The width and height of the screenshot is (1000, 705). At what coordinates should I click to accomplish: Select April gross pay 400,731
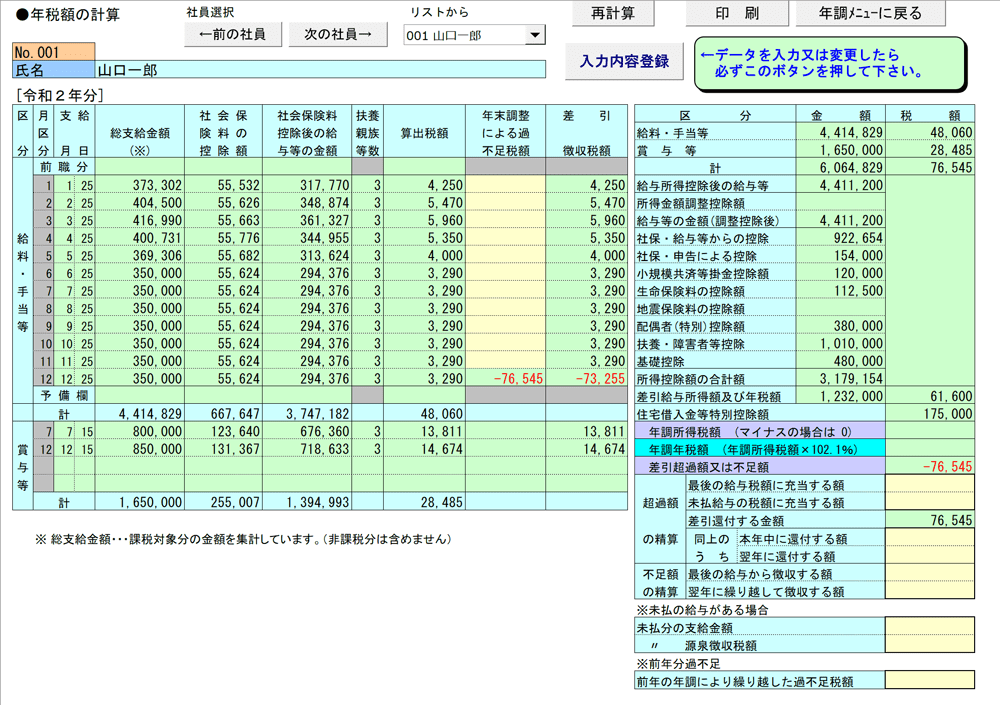pos(140,238)
